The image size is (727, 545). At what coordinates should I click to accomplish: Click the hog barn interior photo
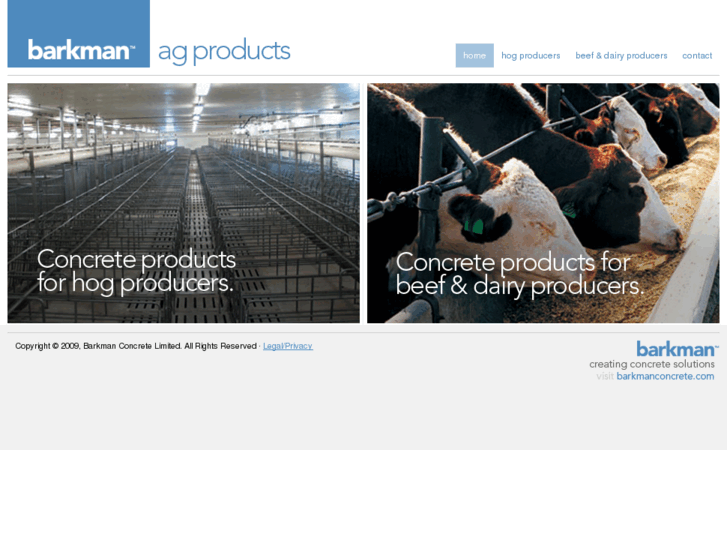click(183, 160)
